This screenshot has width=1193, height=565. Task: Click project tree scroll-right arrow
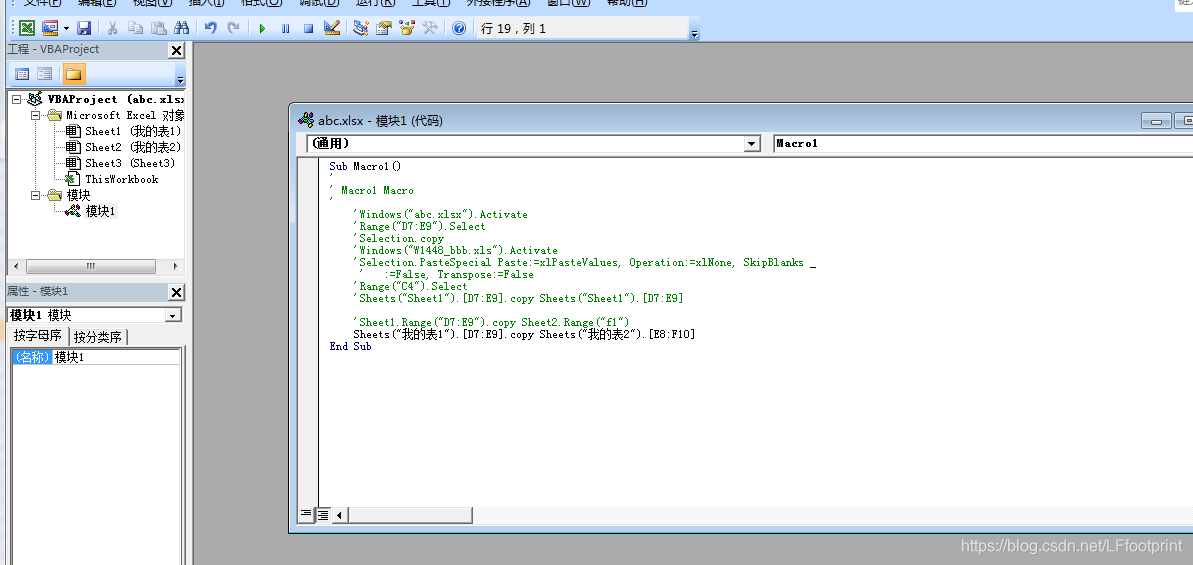click(176, 267)
